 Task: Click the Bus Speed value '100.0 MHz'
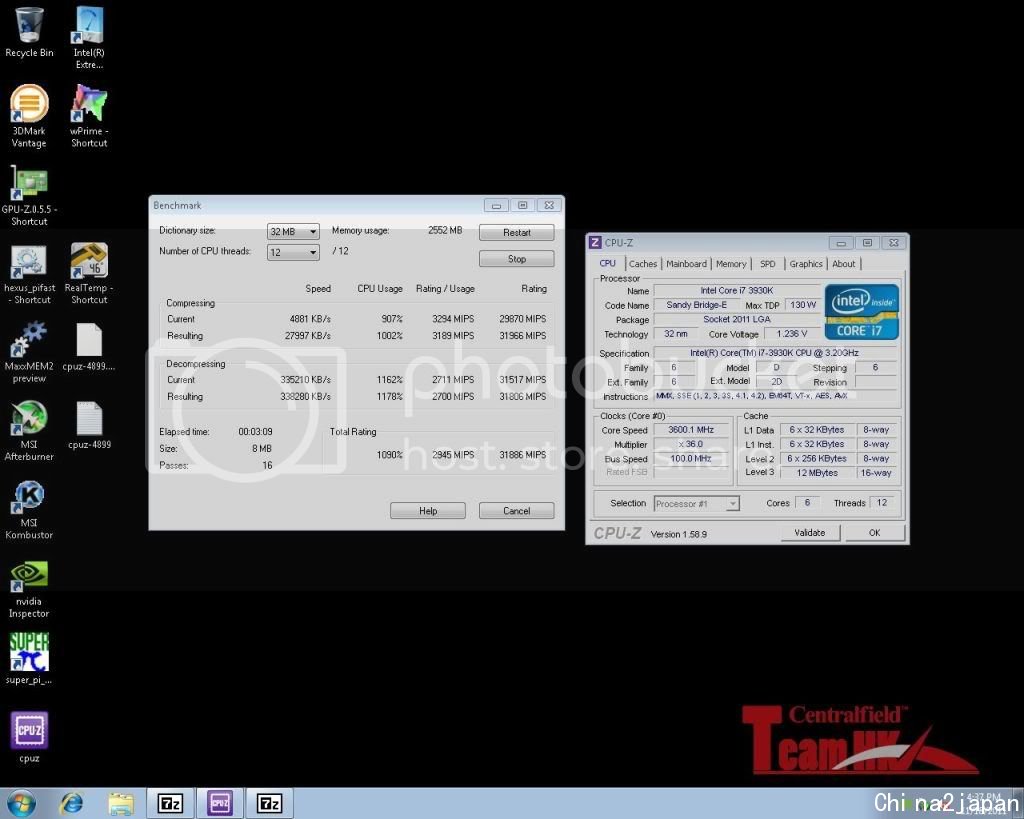691,458
